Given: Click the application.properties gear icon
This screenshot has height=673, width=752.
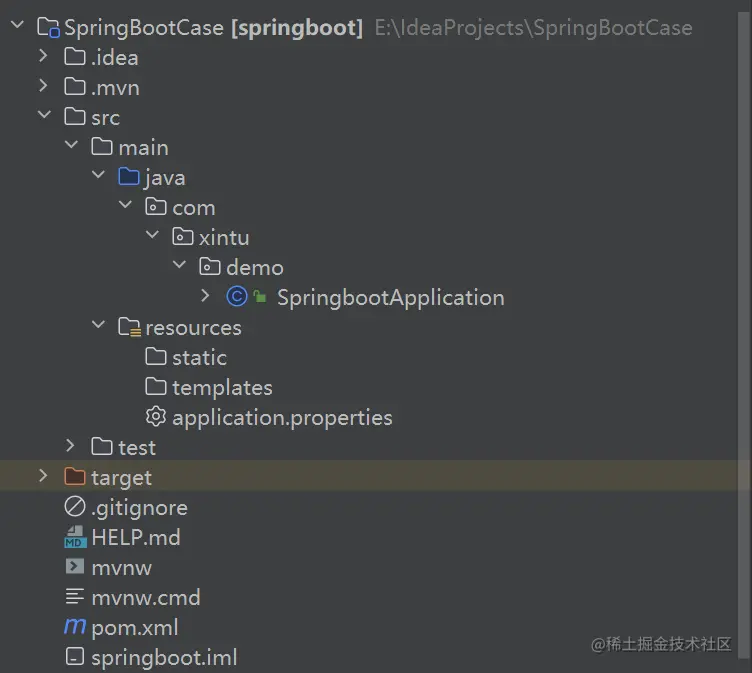Looking at the screenshot, I should coord(155,417).
